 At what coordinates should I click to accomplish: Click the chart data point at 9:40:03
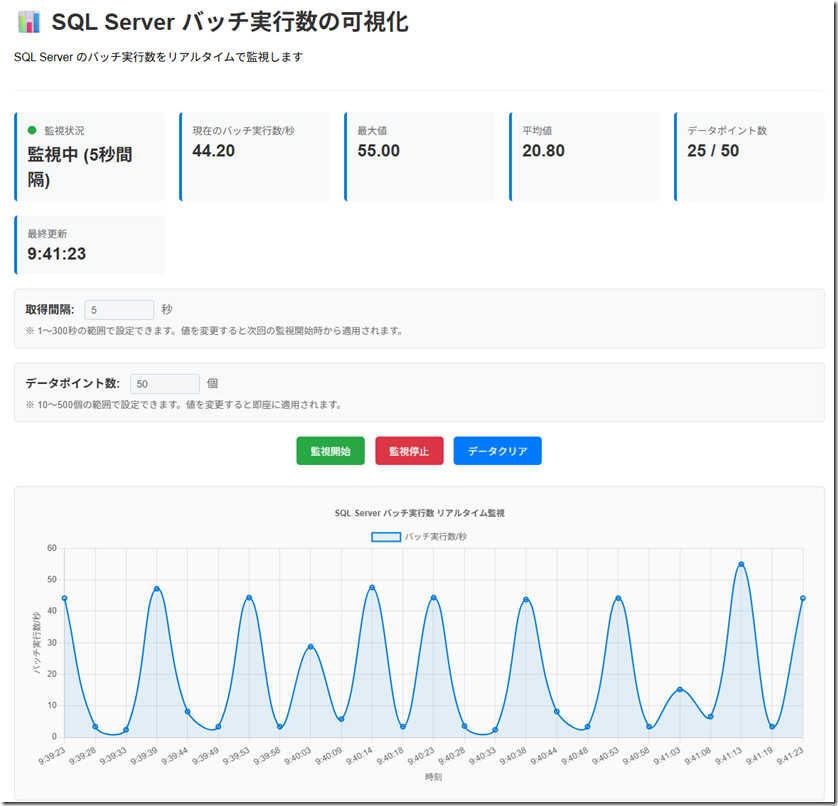pos(311,647)
